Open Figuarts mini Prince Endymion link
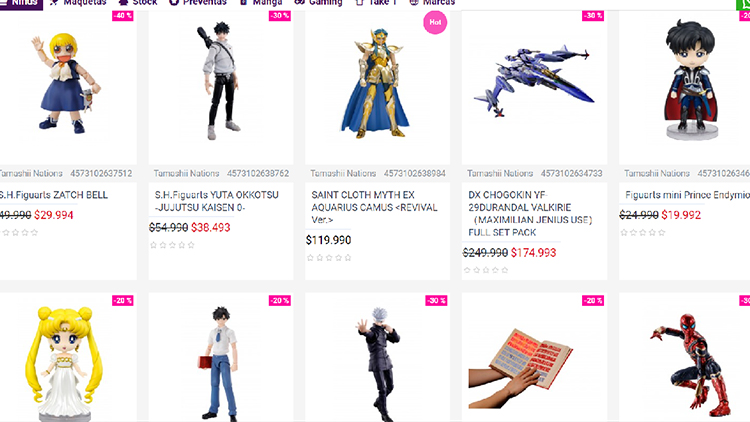Image resolution: width=750 pixels, height=422 pixels. click(687, 195)
